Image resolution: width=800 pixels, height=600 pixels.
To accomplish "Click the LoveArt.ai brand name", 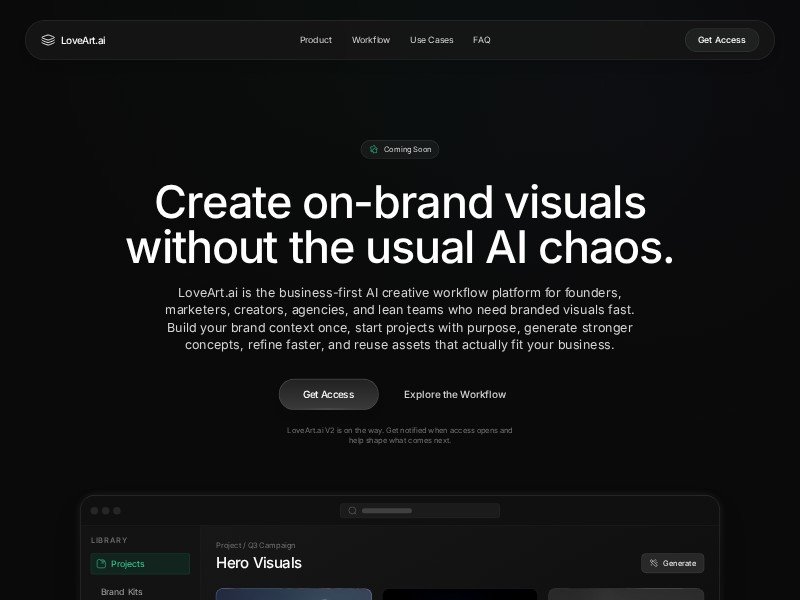I will (83, 40).
